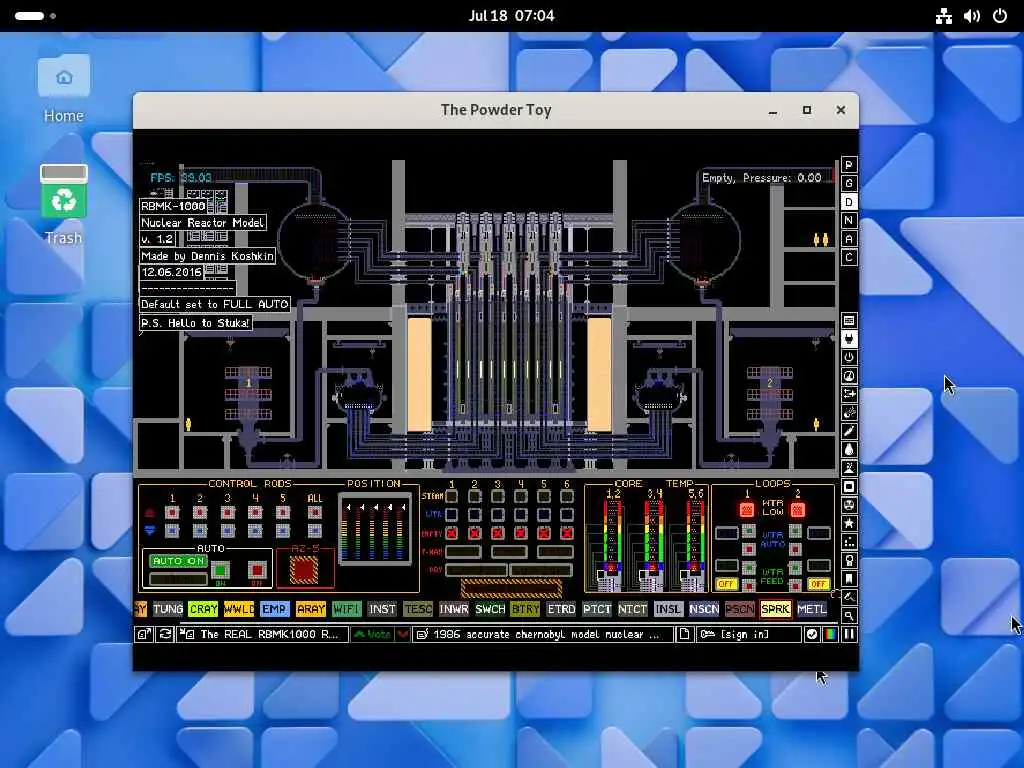The image size is (1024, 768).
Task: Toggle the N Newtonian gravity quick option
Action: pos(849,221)
